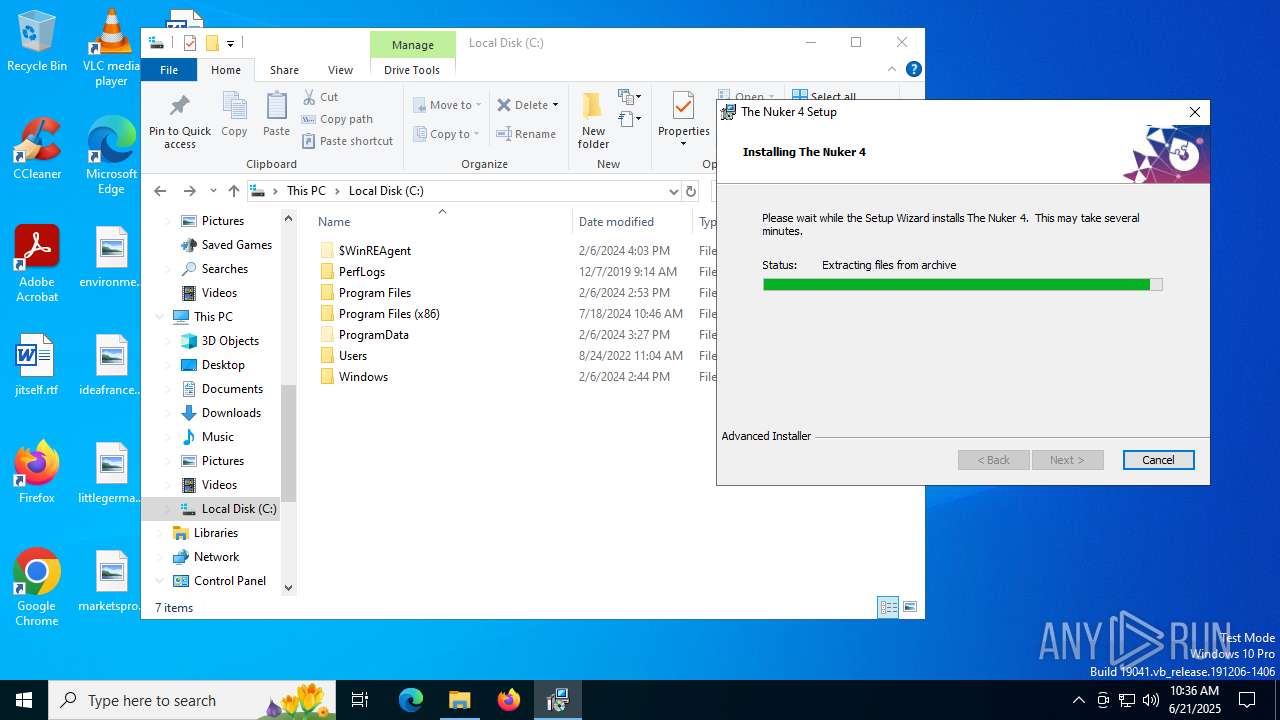This screenshot has width=1280, height=720.
Task: Expand address bar history dropdown
Action: click(x=673, y=191)
